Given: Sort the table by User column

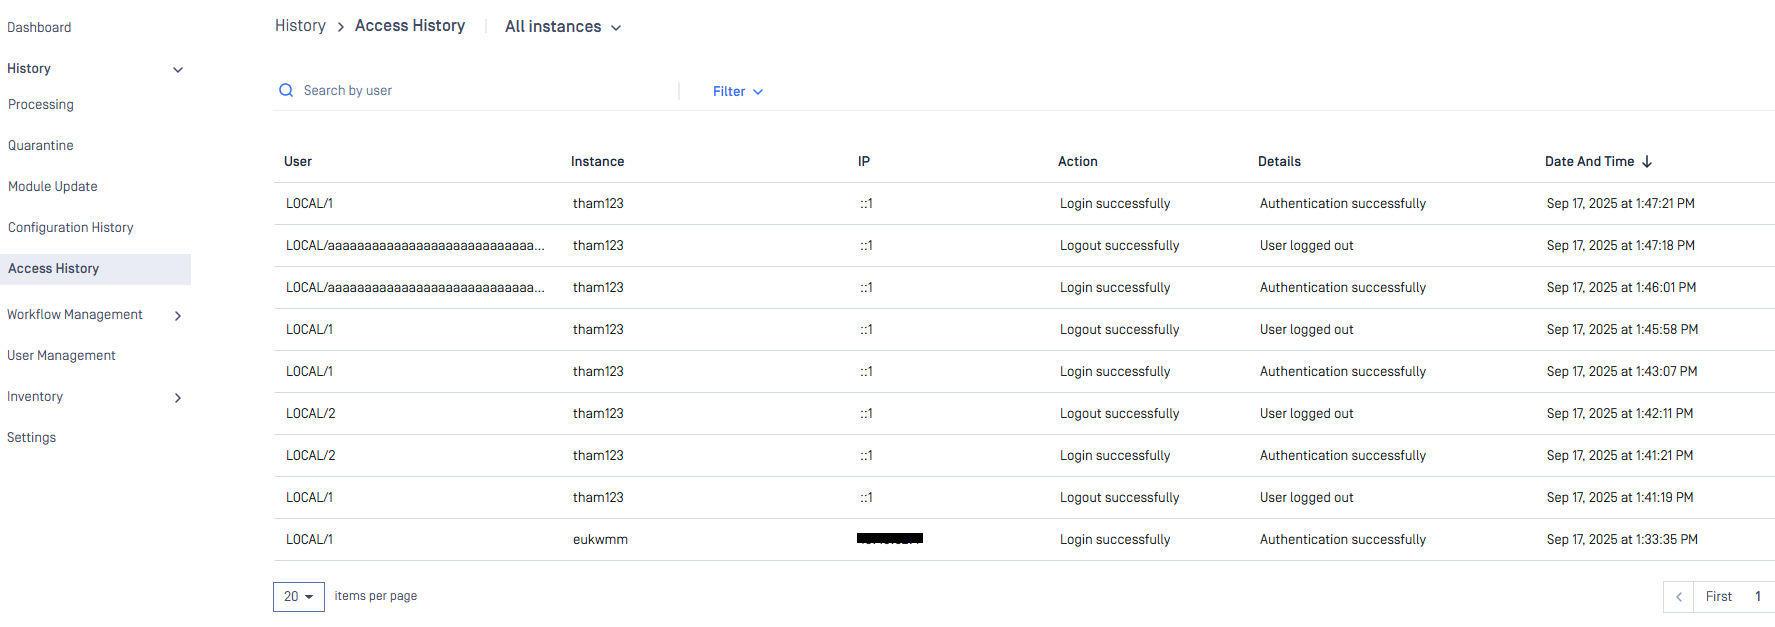Looking at the screenshot, I should [x=298, y=162].
